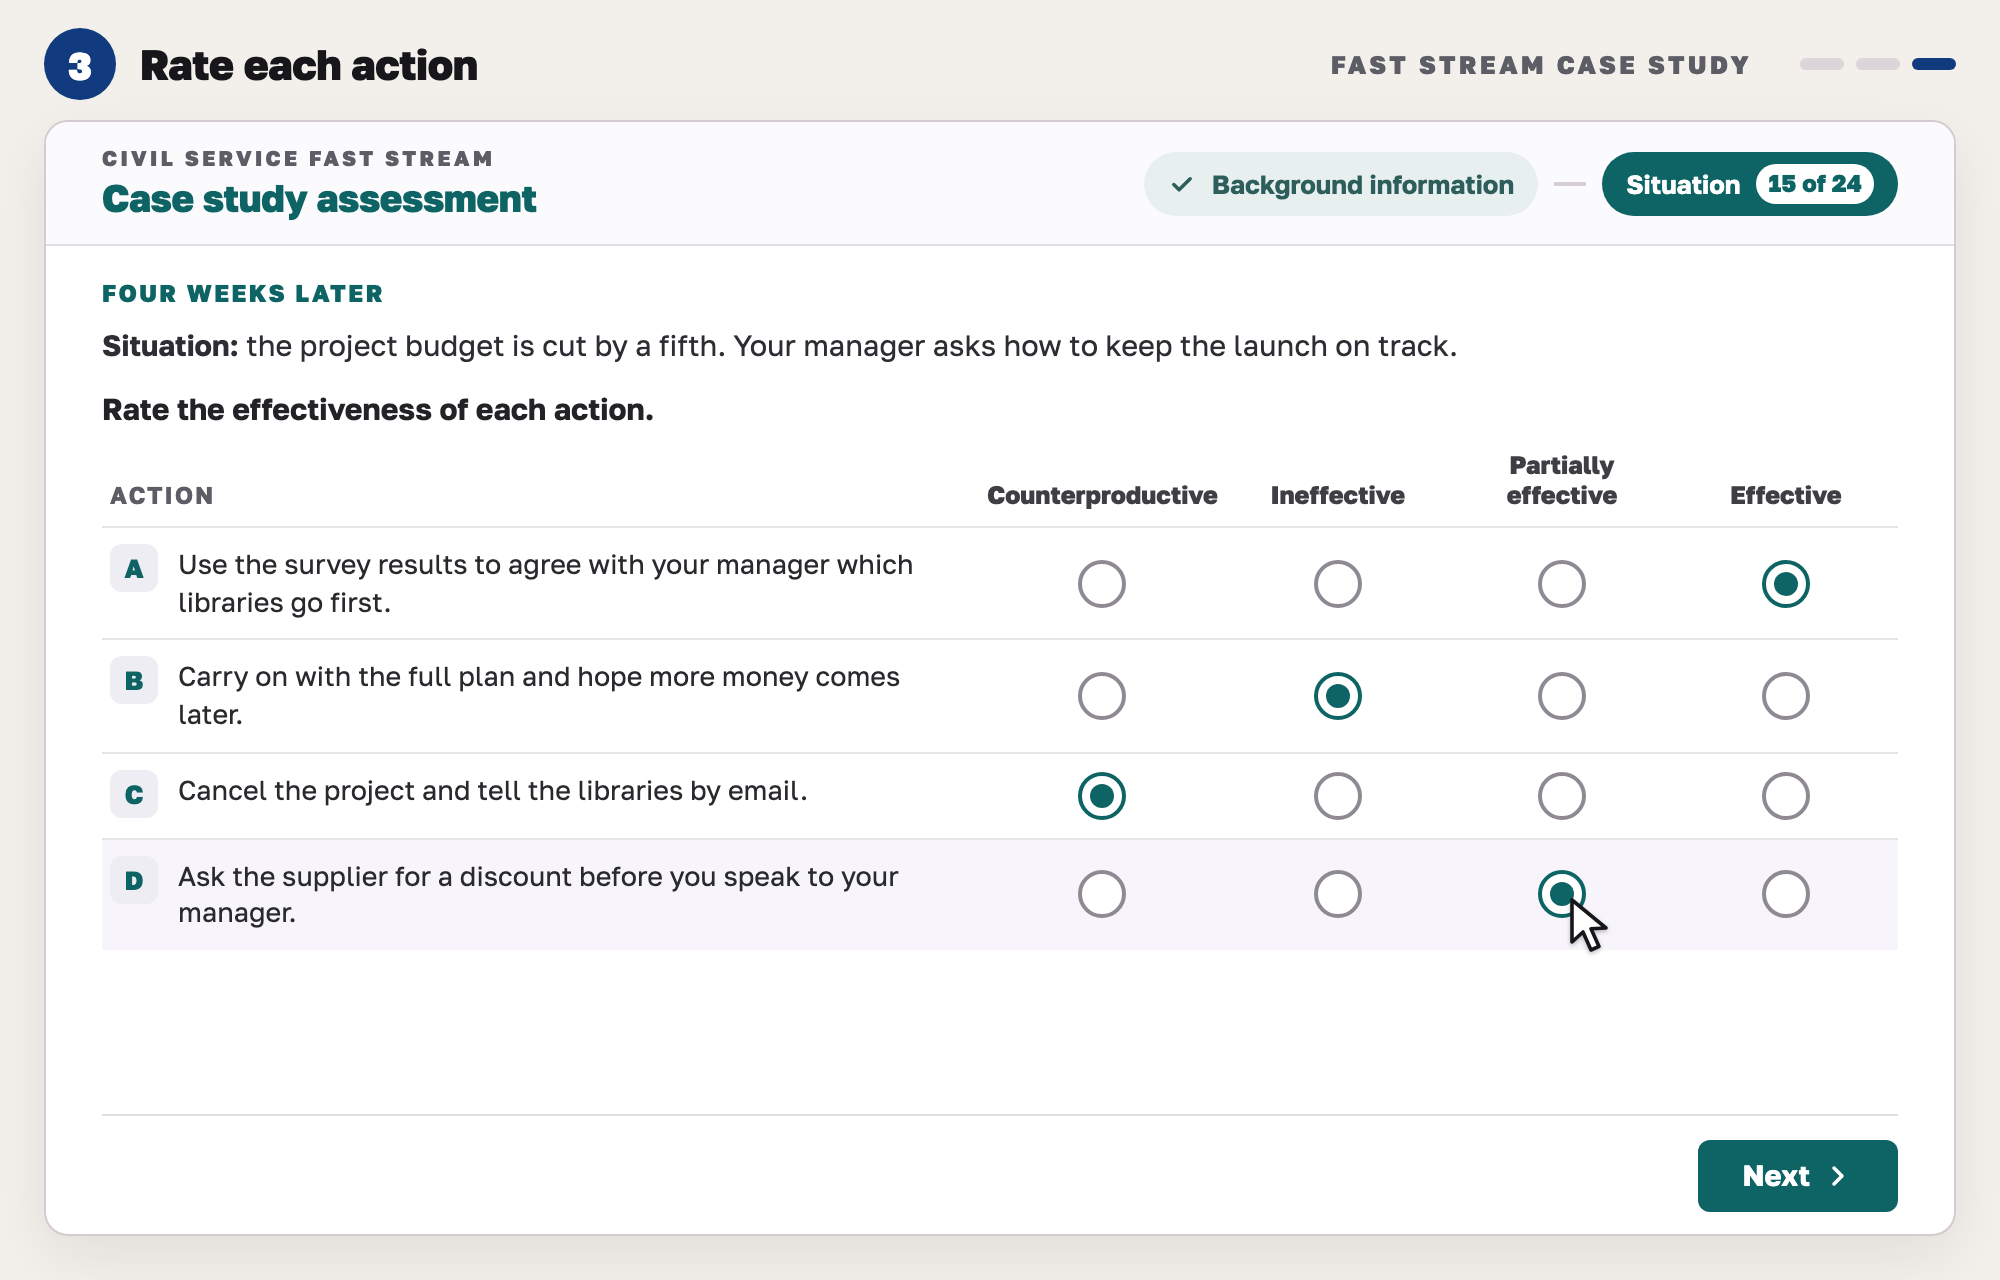Click the Counterproductive column header
This screenshot has width=2000, height=1280.
point(1102,496)
